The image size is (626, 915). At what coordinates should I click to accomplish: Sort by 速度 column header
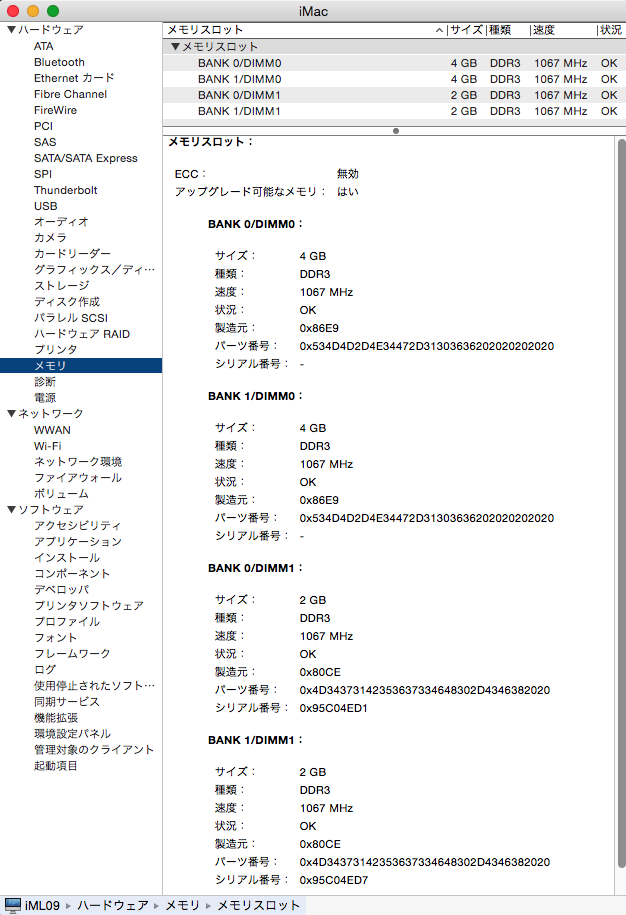pos(564,30)
